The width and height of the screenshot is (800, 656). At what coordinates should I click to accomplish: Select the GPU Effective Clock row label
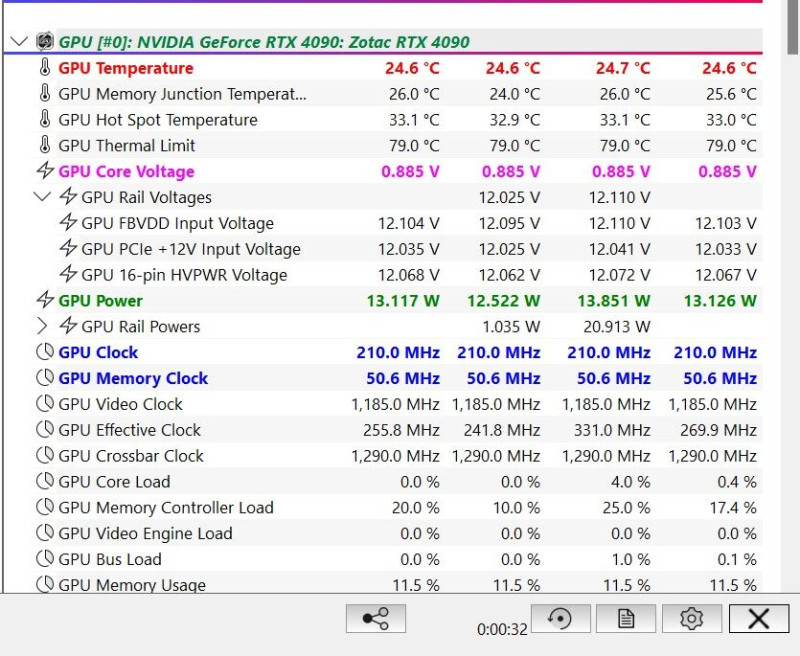tap(130, 431)
